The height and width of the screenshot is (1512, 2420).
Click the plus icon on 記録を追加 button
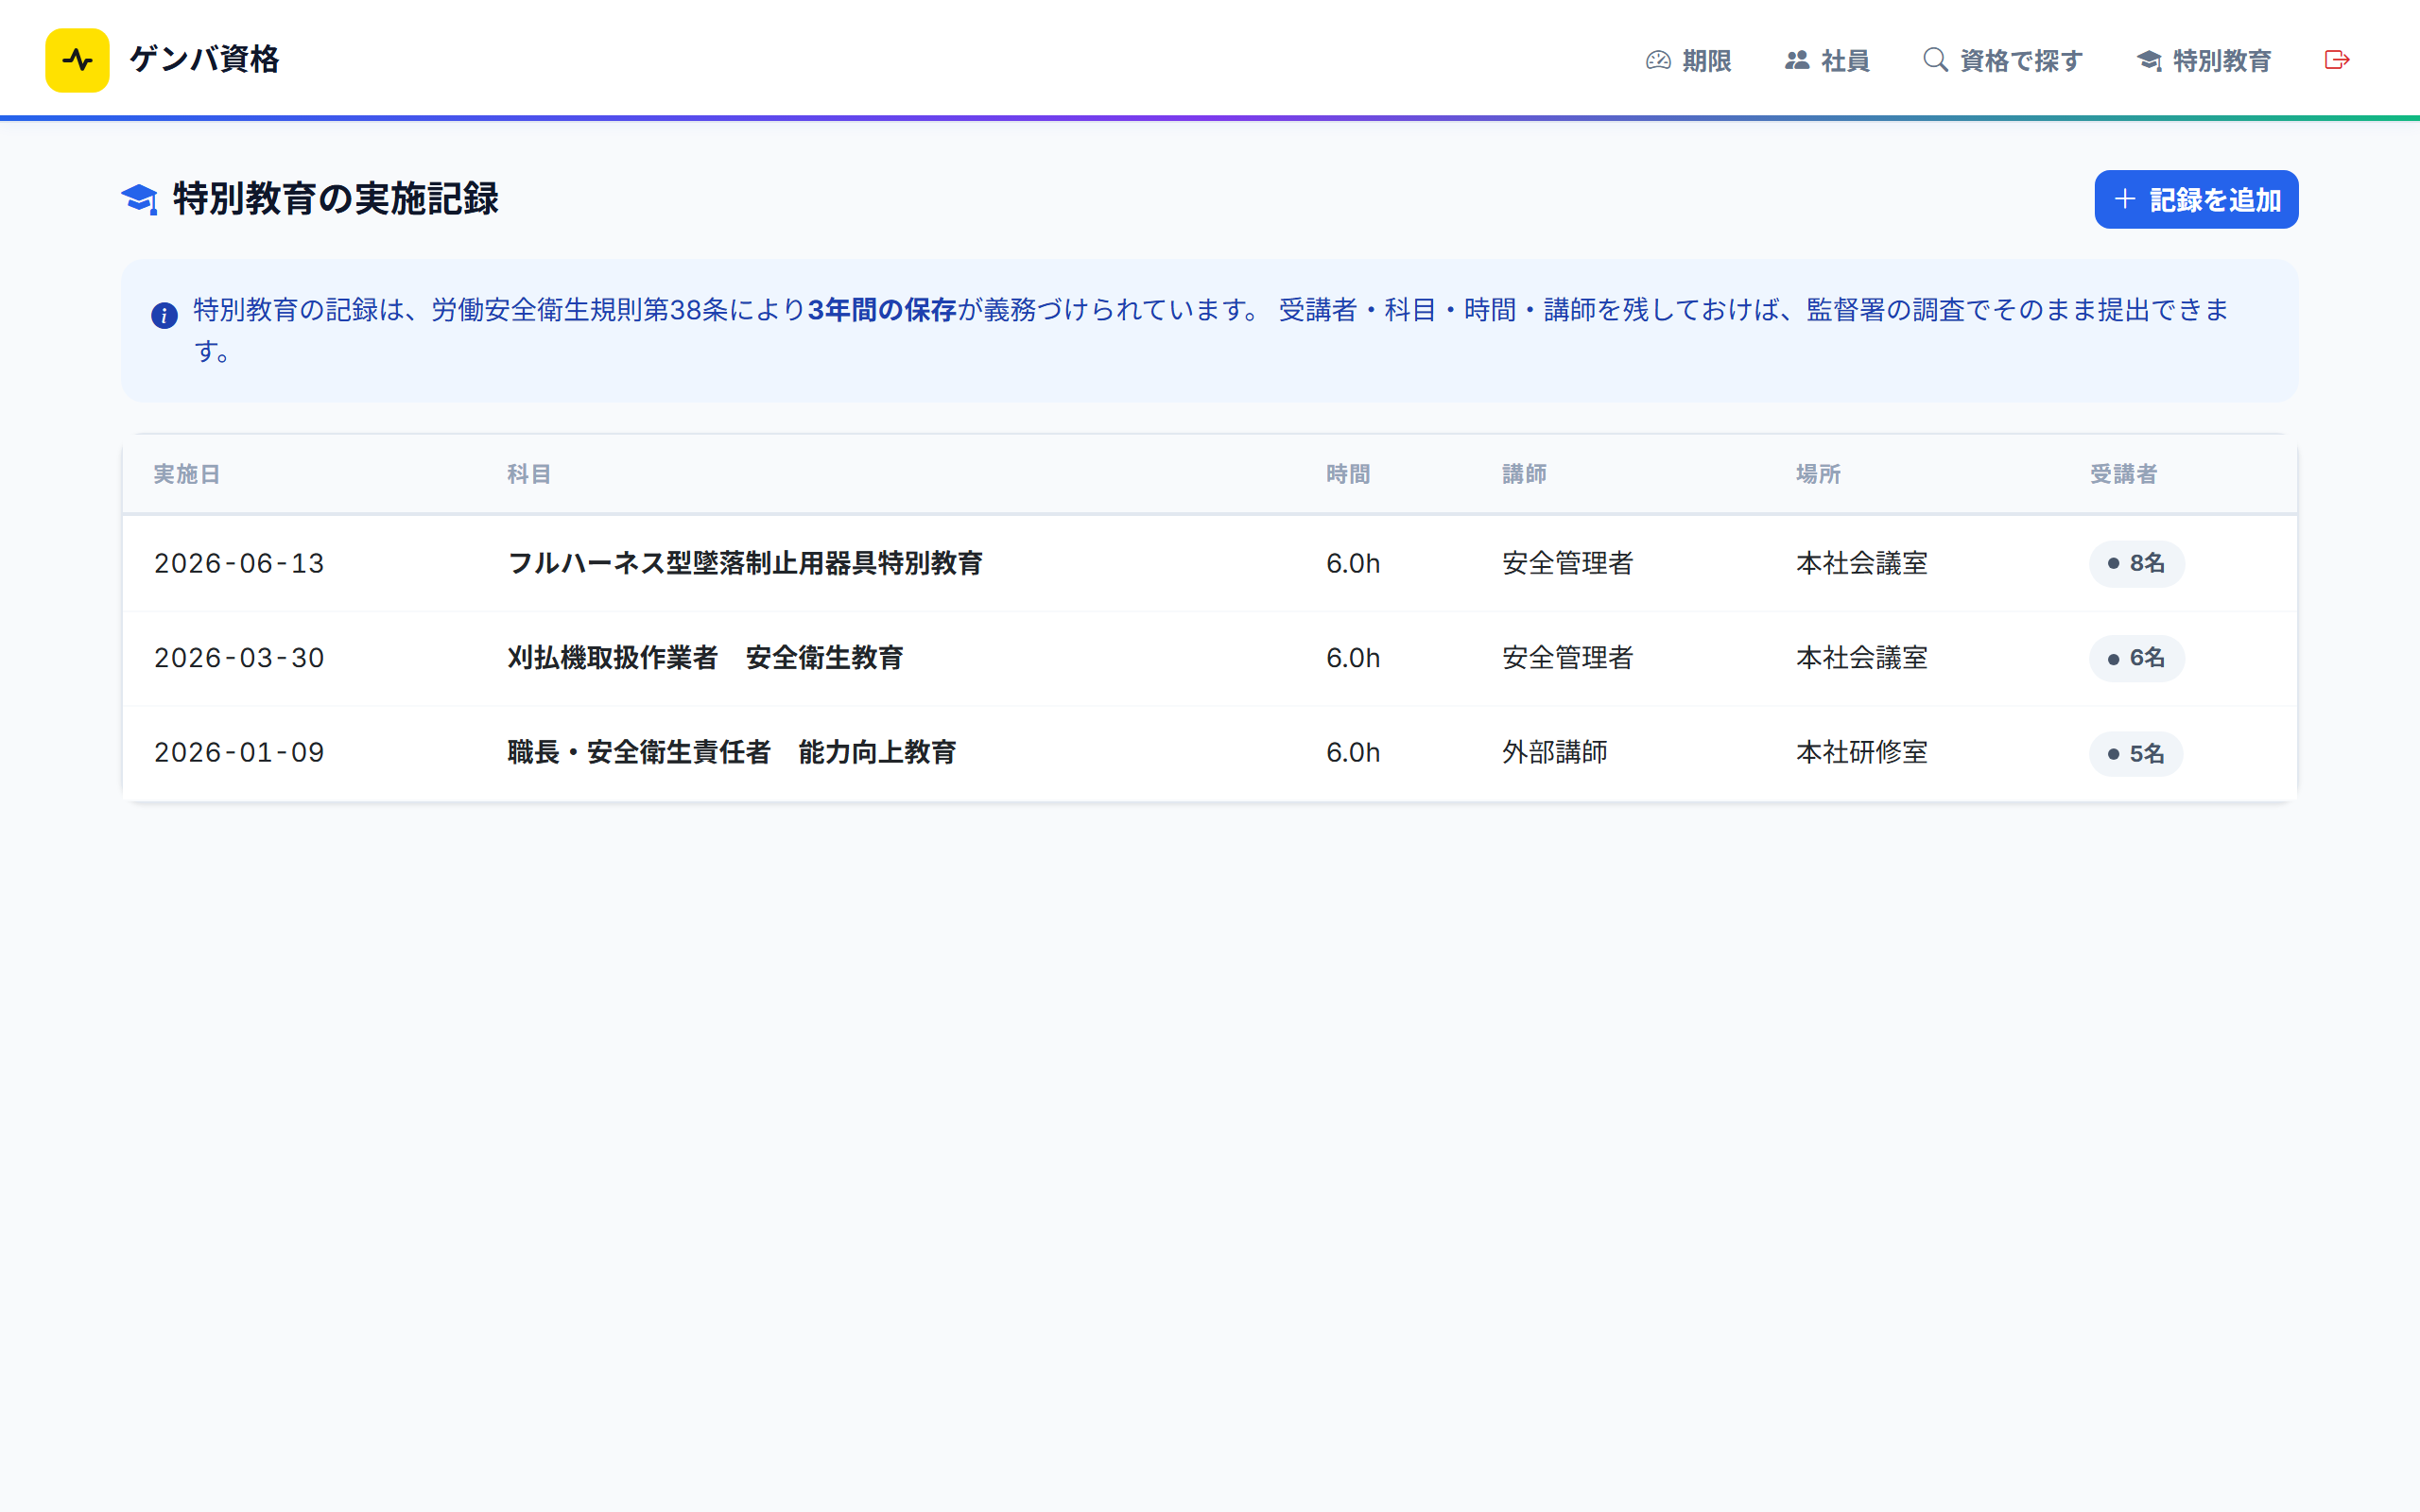pos(2125,199)
